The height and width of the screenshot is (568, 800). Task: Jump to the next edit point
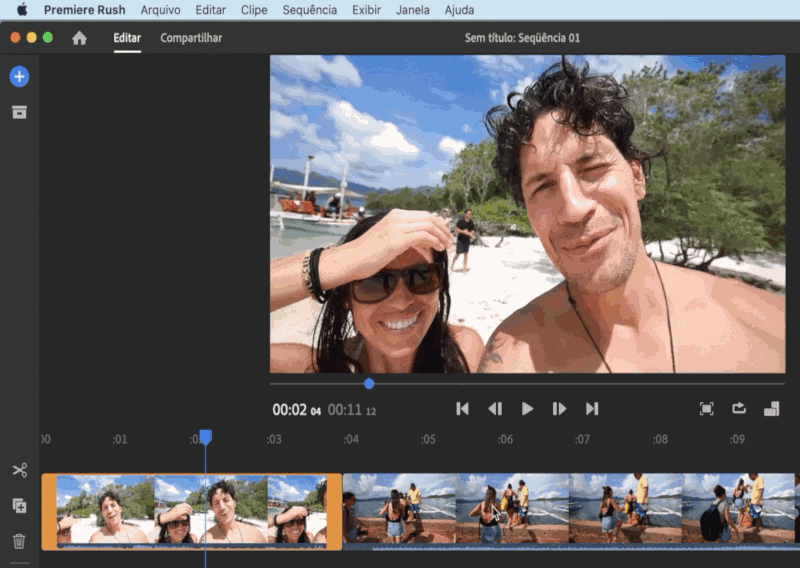click(592, 409)
